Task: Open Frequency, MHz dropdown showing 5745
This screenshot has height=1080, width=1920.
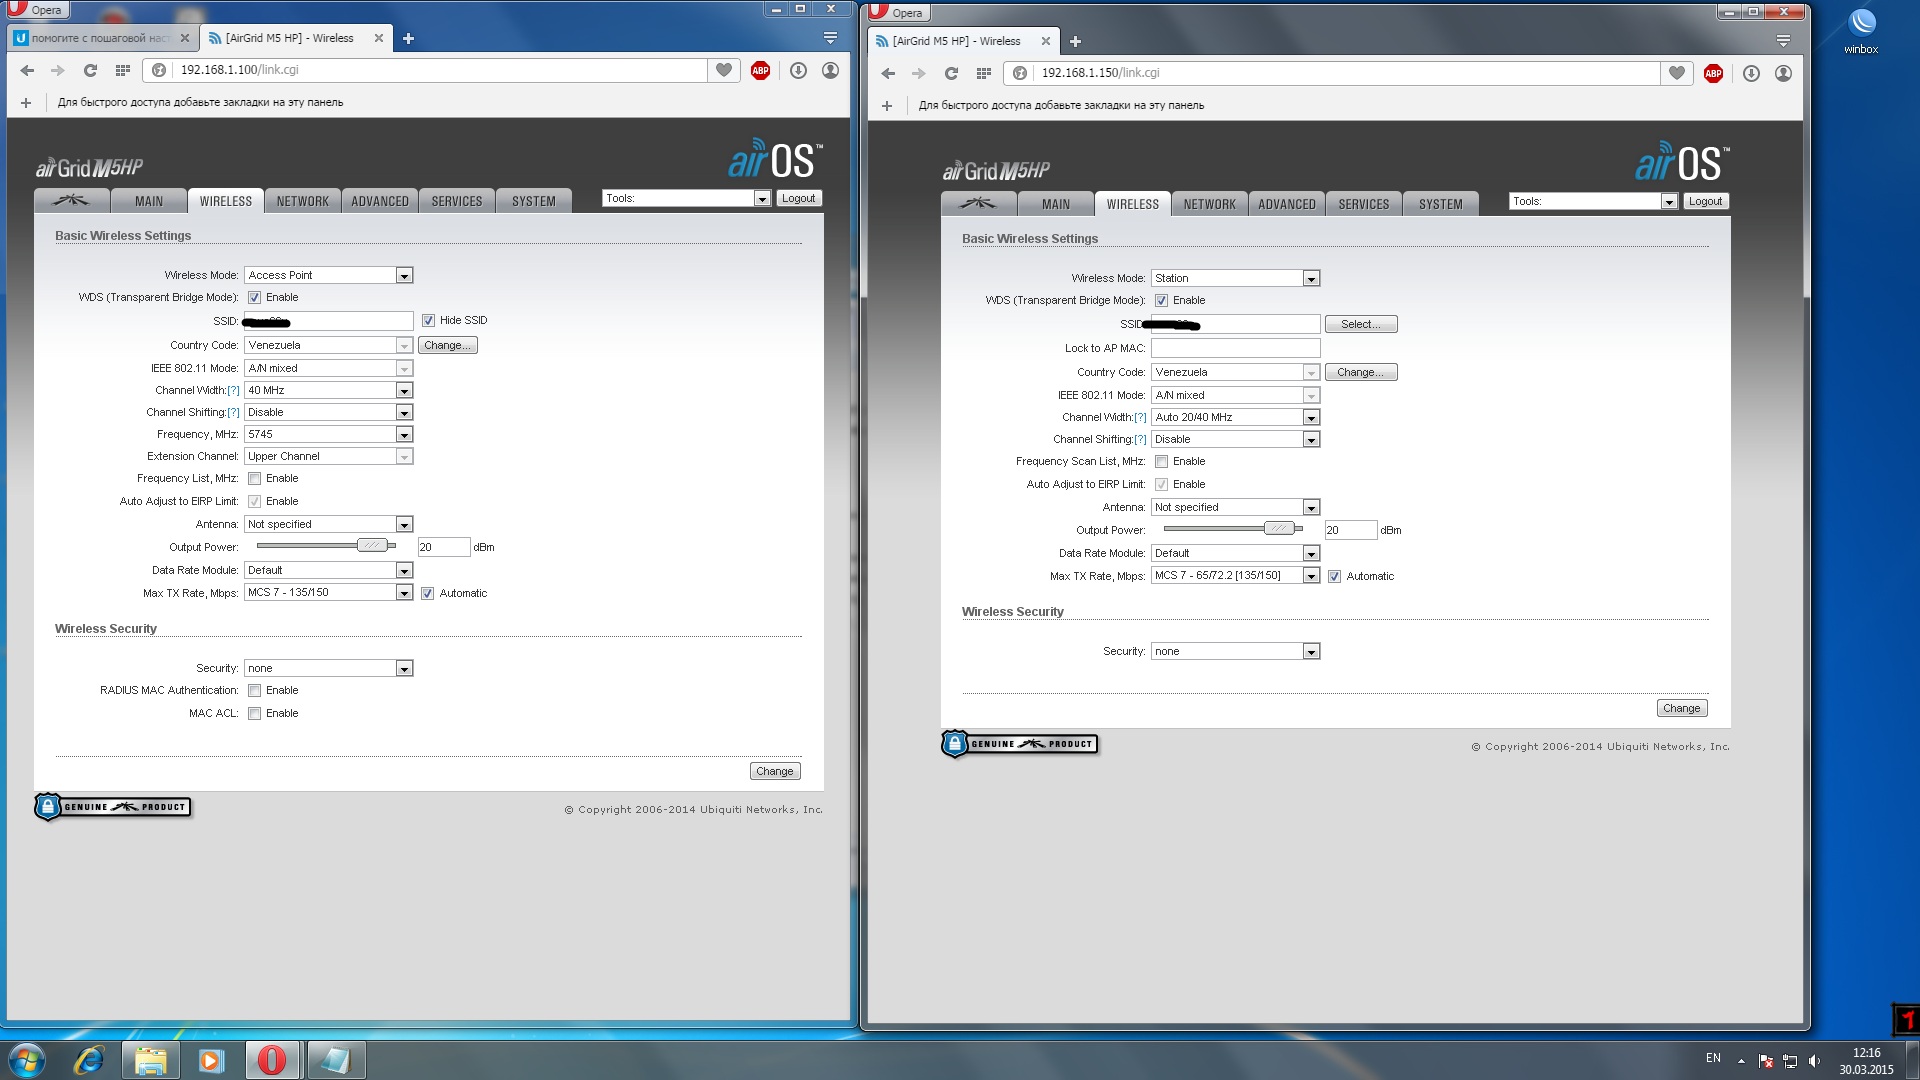Action: tap(328, 434)
